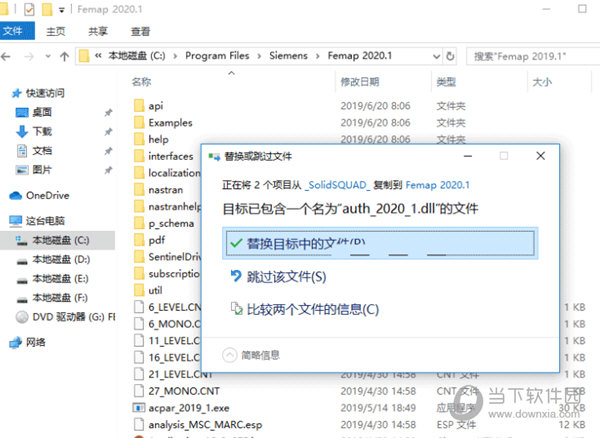Open 文档 in quick access

pos(42,150)
